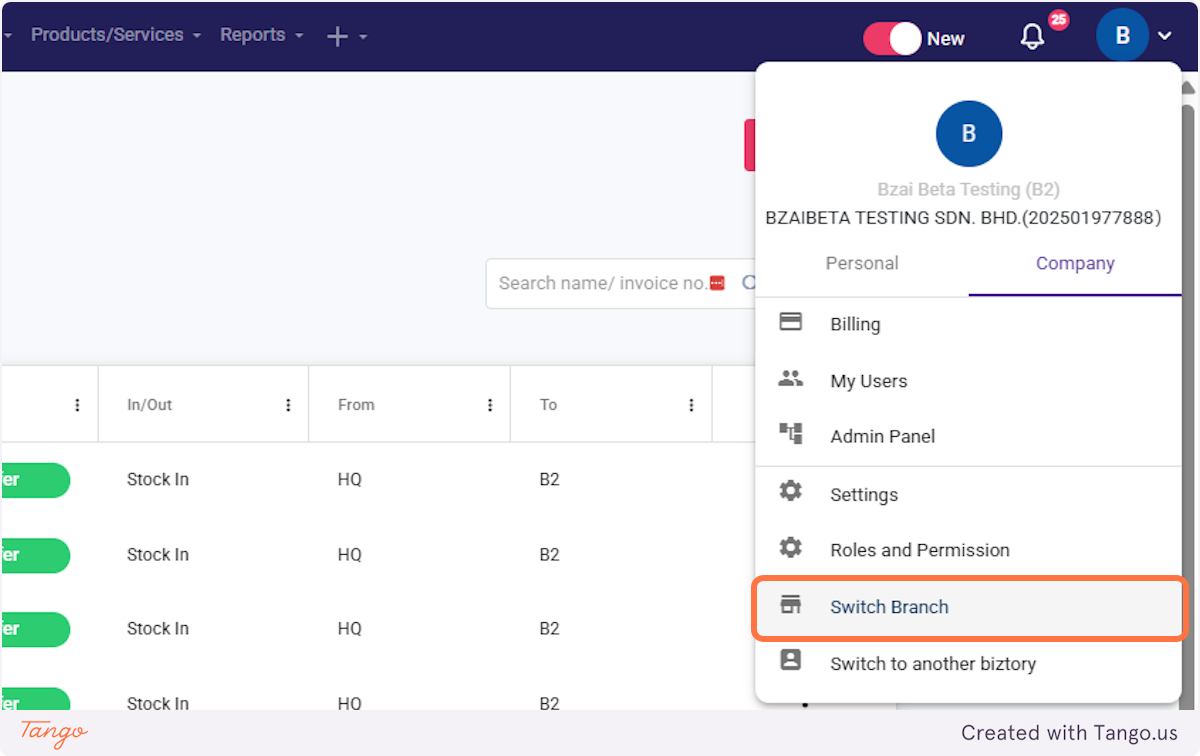Click Stock In in the second row
This screenshot has height=756, width=1200.
click(x=158, y=555)
